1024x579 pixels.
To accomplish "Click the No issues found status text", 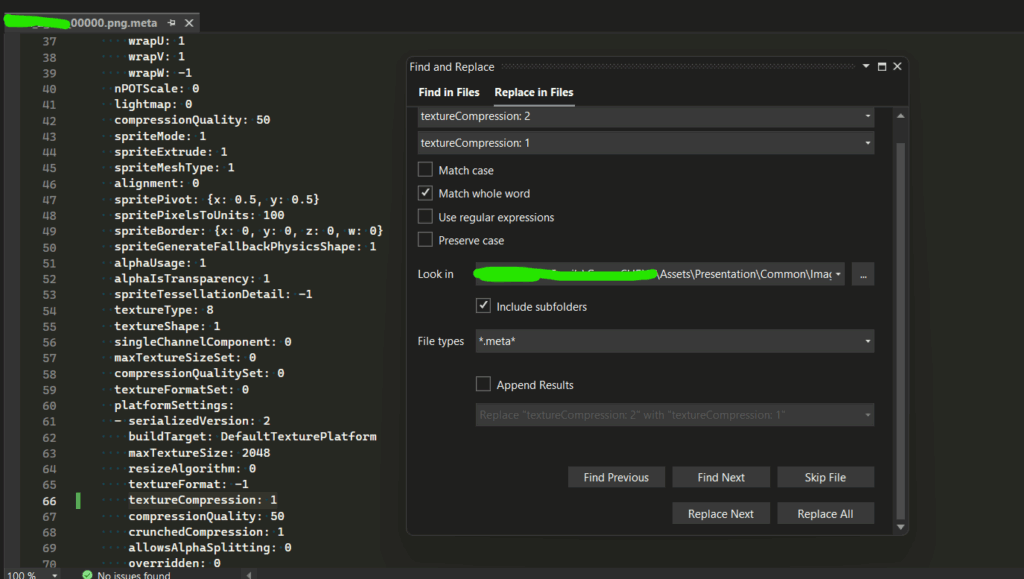I will (134, 575).
